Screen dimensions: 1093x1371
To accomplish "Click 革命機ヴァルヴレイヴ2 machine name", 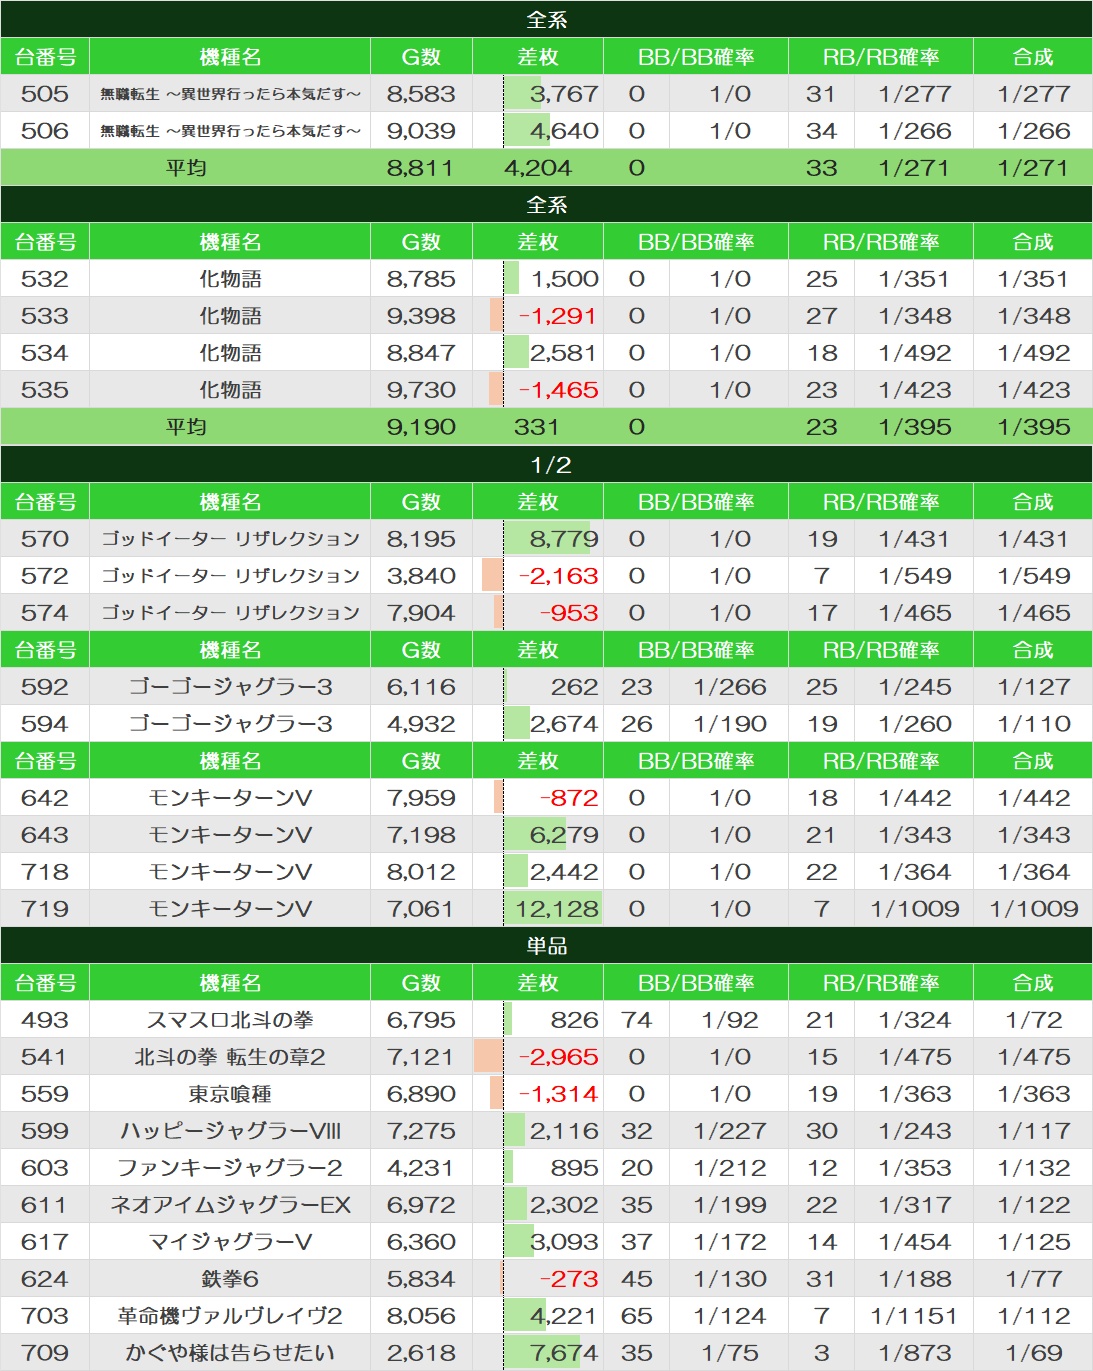I will [x=230, y=1316].
